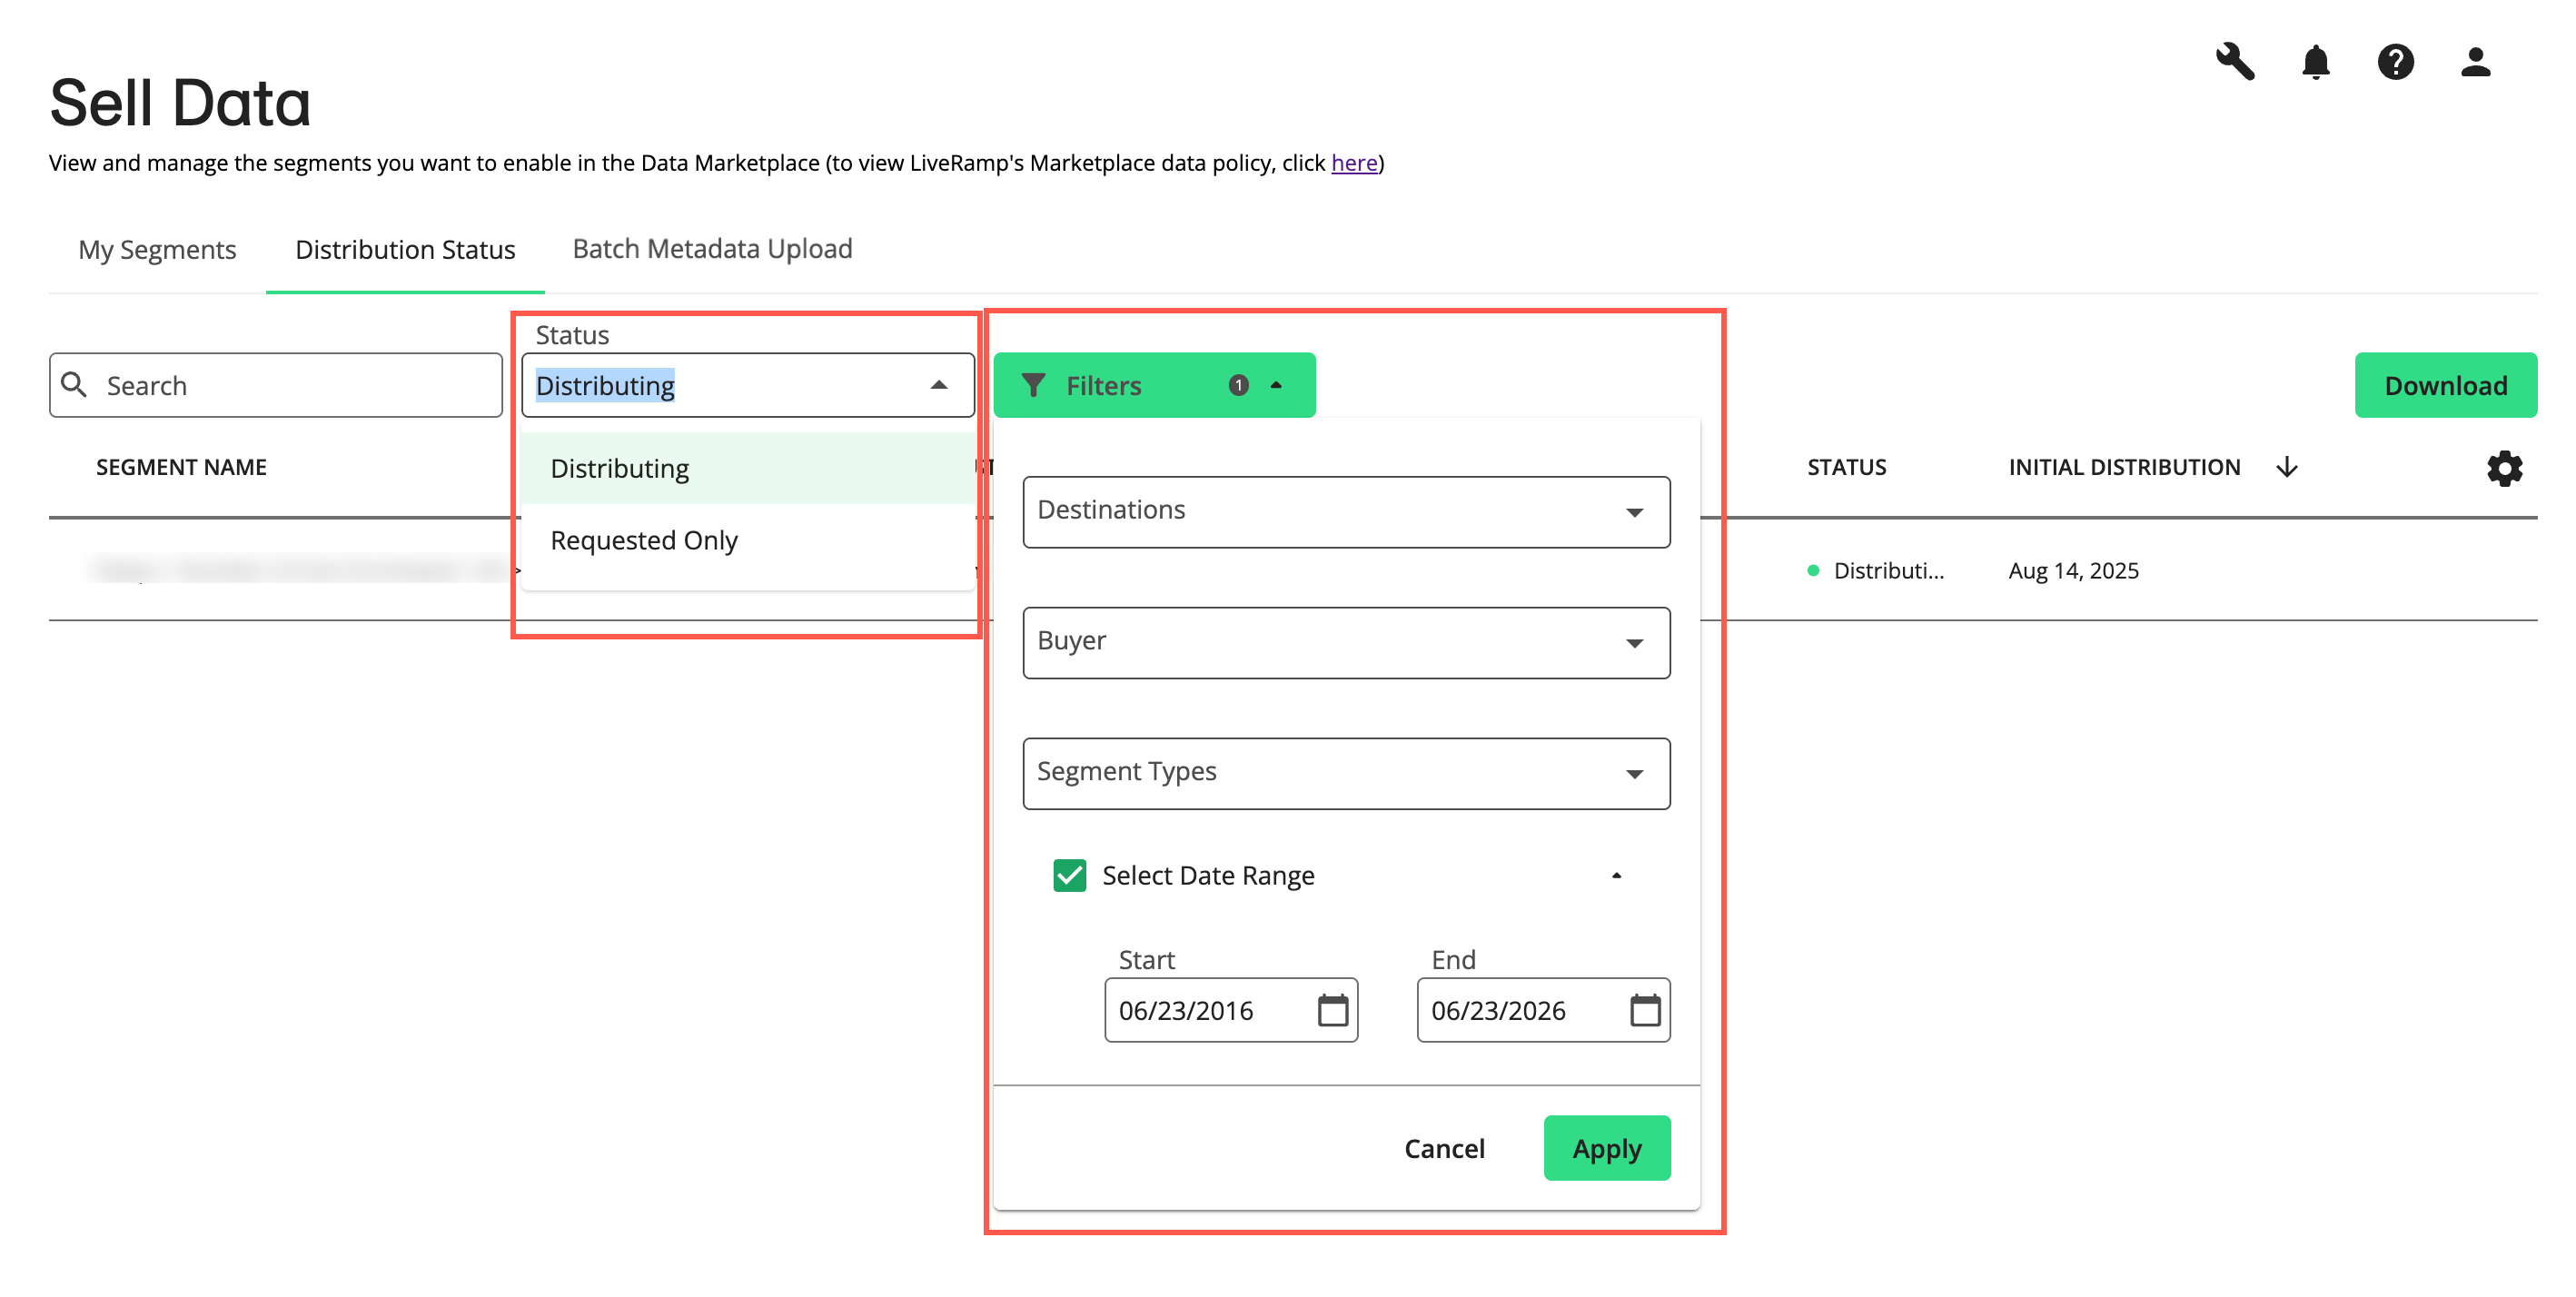Open the Marketplace data policy here link
Image resolution: width=2576 pixels, height=1297 pixels.
[x=1354, y=163]
